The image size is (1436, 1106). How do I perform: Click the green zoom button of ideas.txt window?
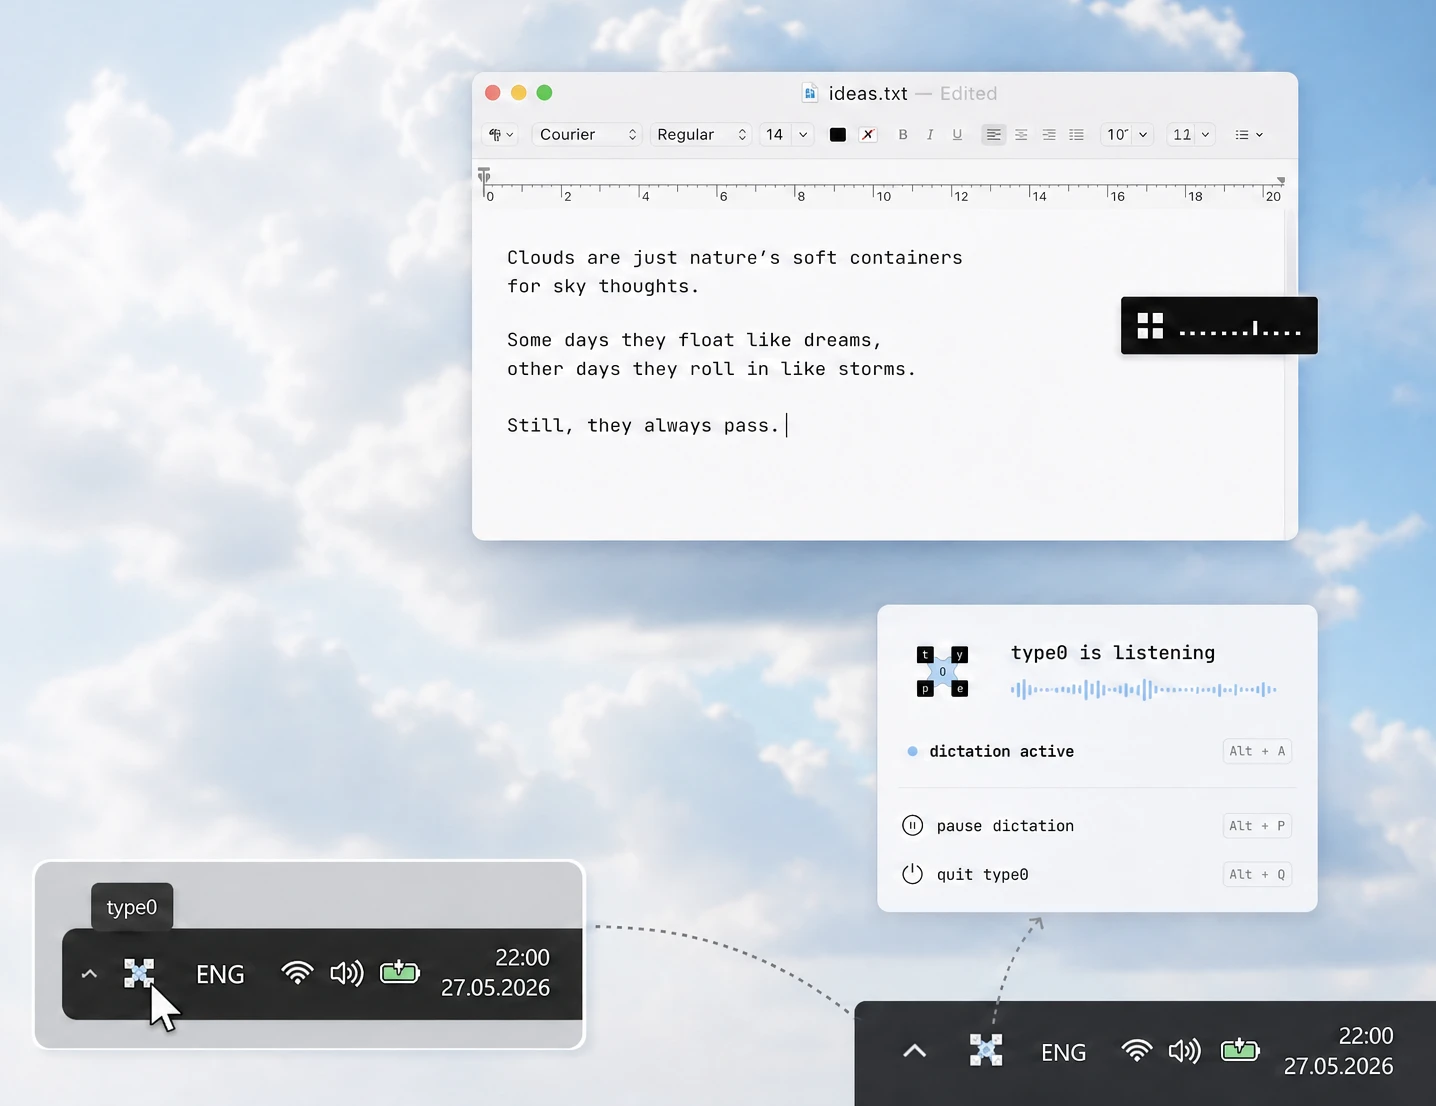click(544, 93)
